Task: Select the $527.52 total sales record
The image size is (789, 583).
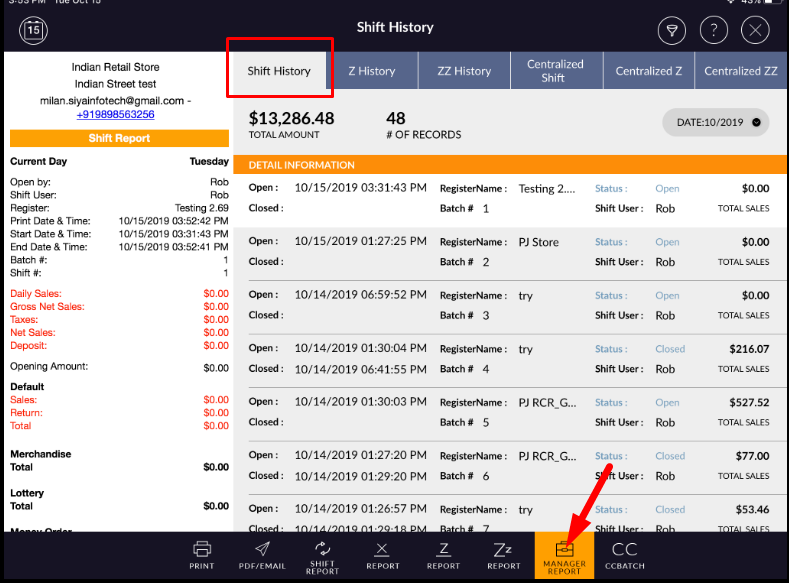Action: tap(510, 412)
